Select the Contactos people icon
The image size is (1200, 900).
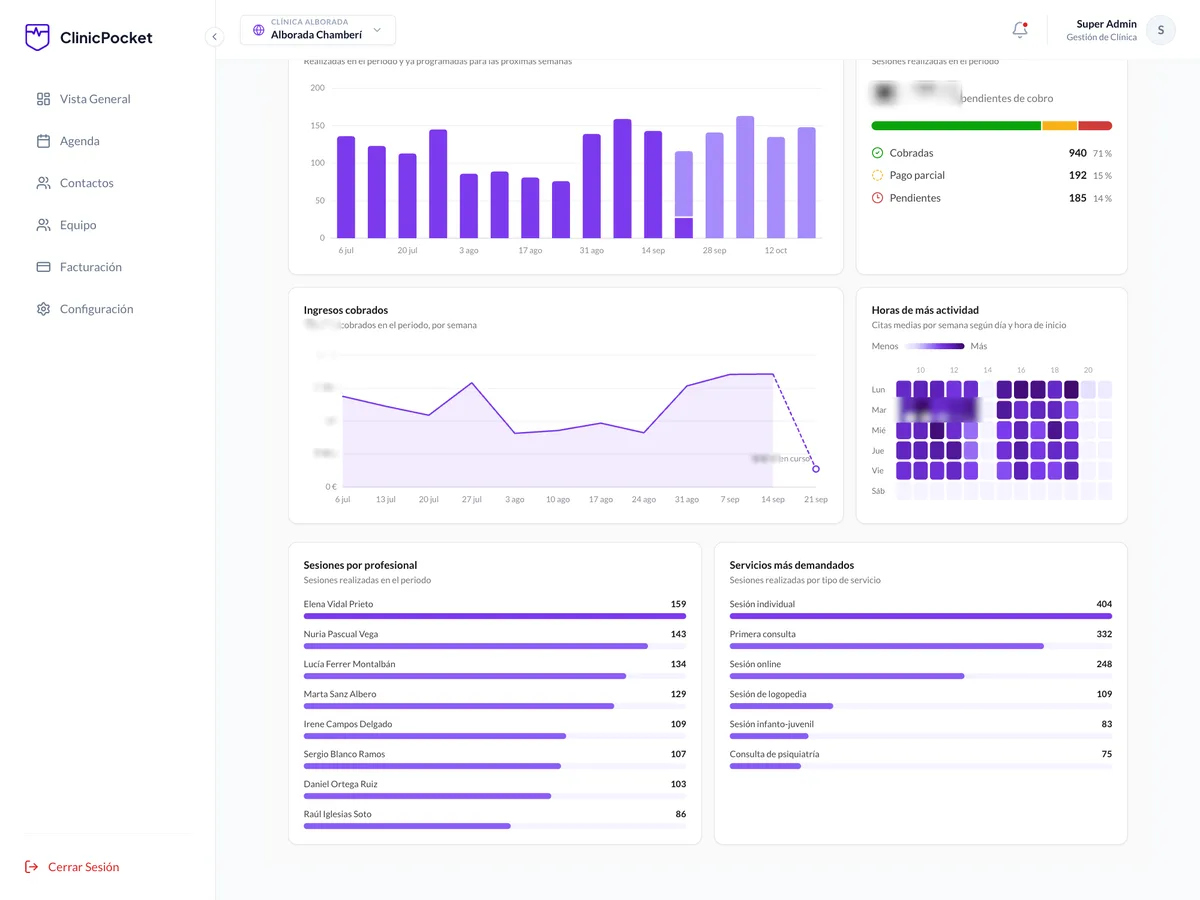click(43, 183)
